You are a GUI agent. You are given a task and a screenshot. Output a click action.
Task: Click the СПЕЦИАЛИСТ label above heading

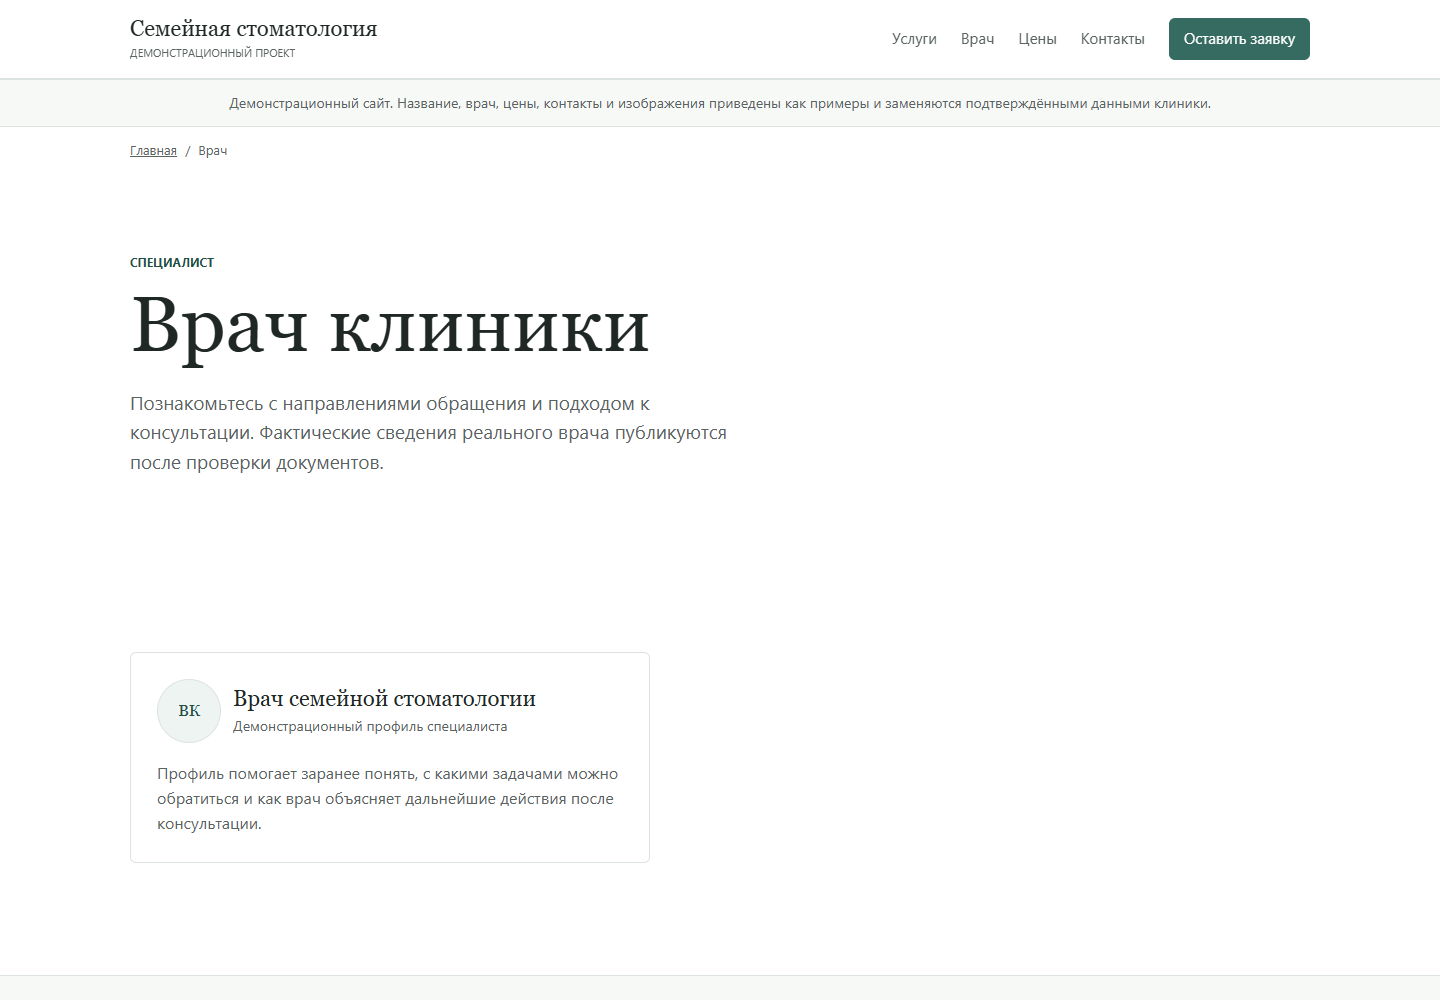tap(172, 263)
